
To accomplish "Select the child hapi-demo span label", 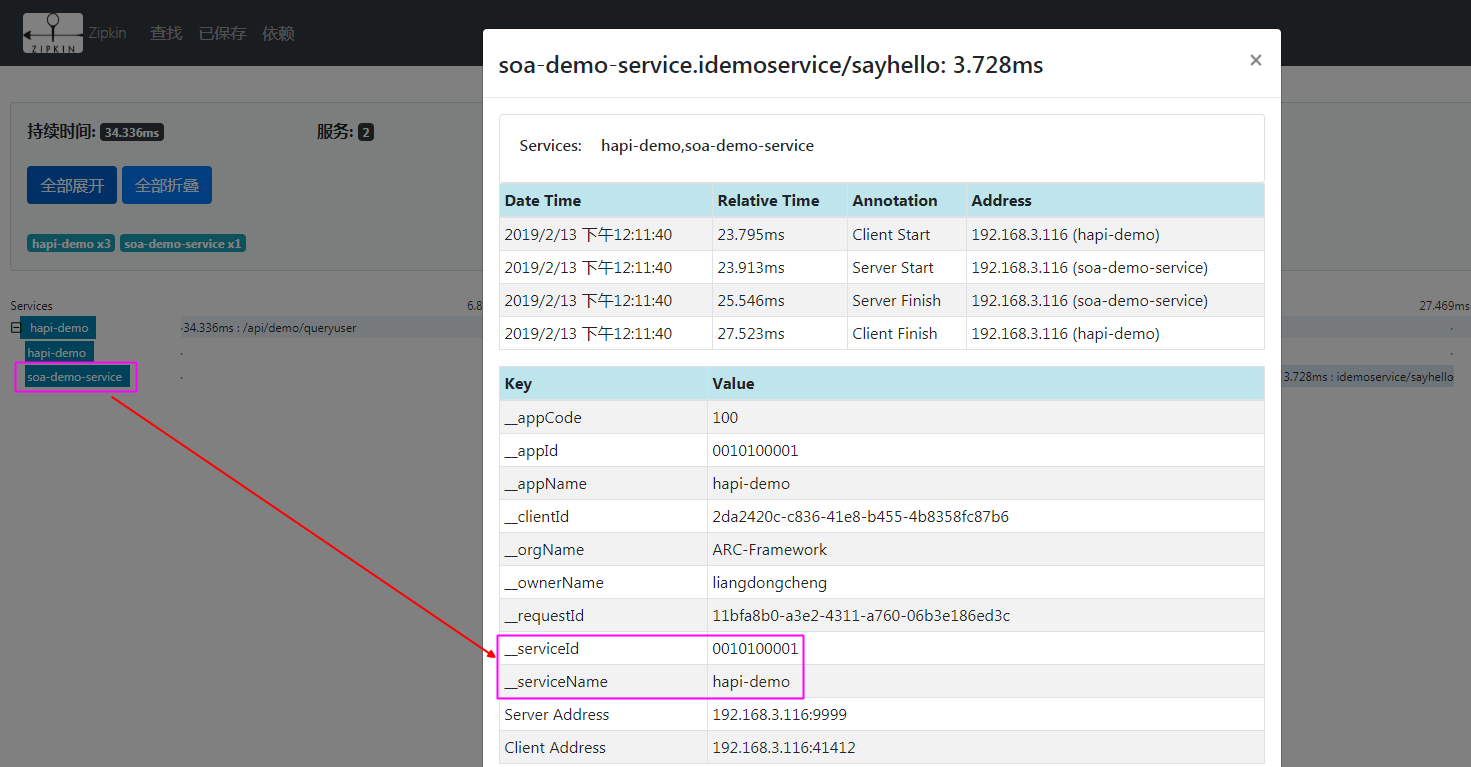I will [x=57, y=353].
